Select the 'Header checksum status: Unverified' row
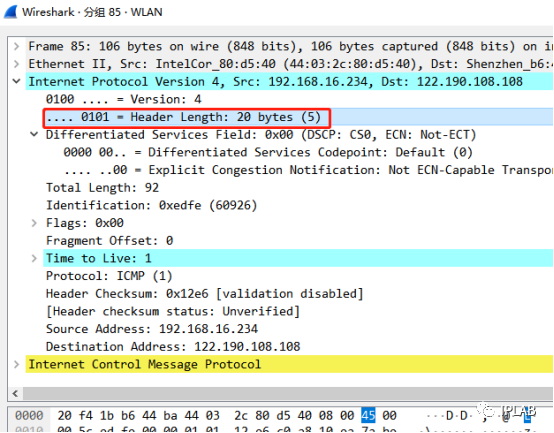The width and height of the screenshot is (554, 433). pos(298,311)
